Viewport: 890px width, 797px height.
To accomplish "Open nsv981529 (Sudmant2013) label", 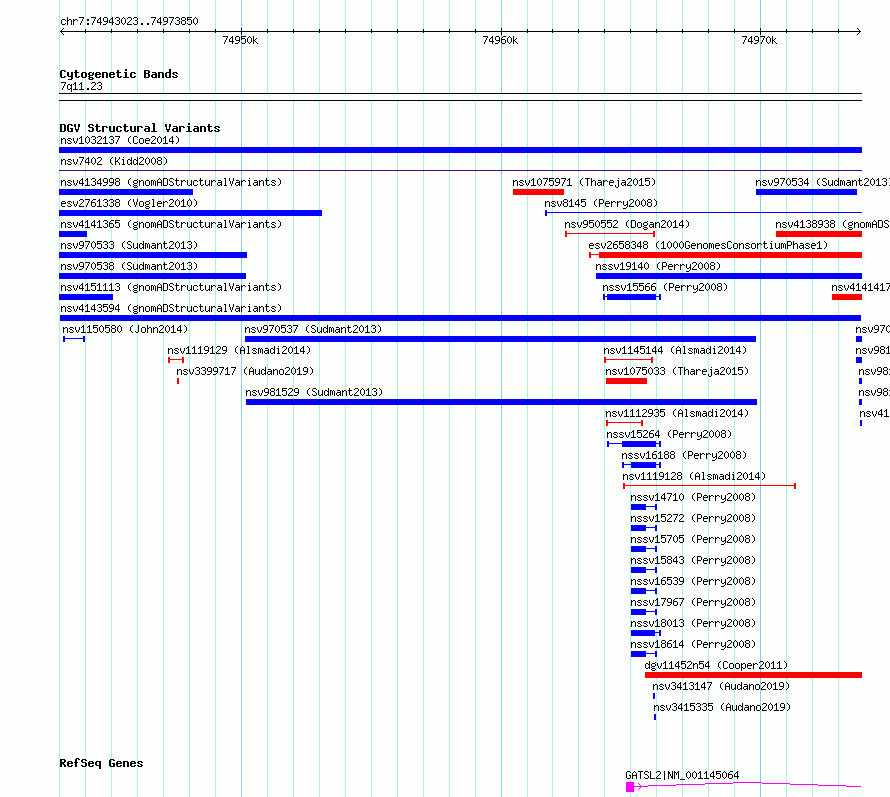I will tap(314, 392).
